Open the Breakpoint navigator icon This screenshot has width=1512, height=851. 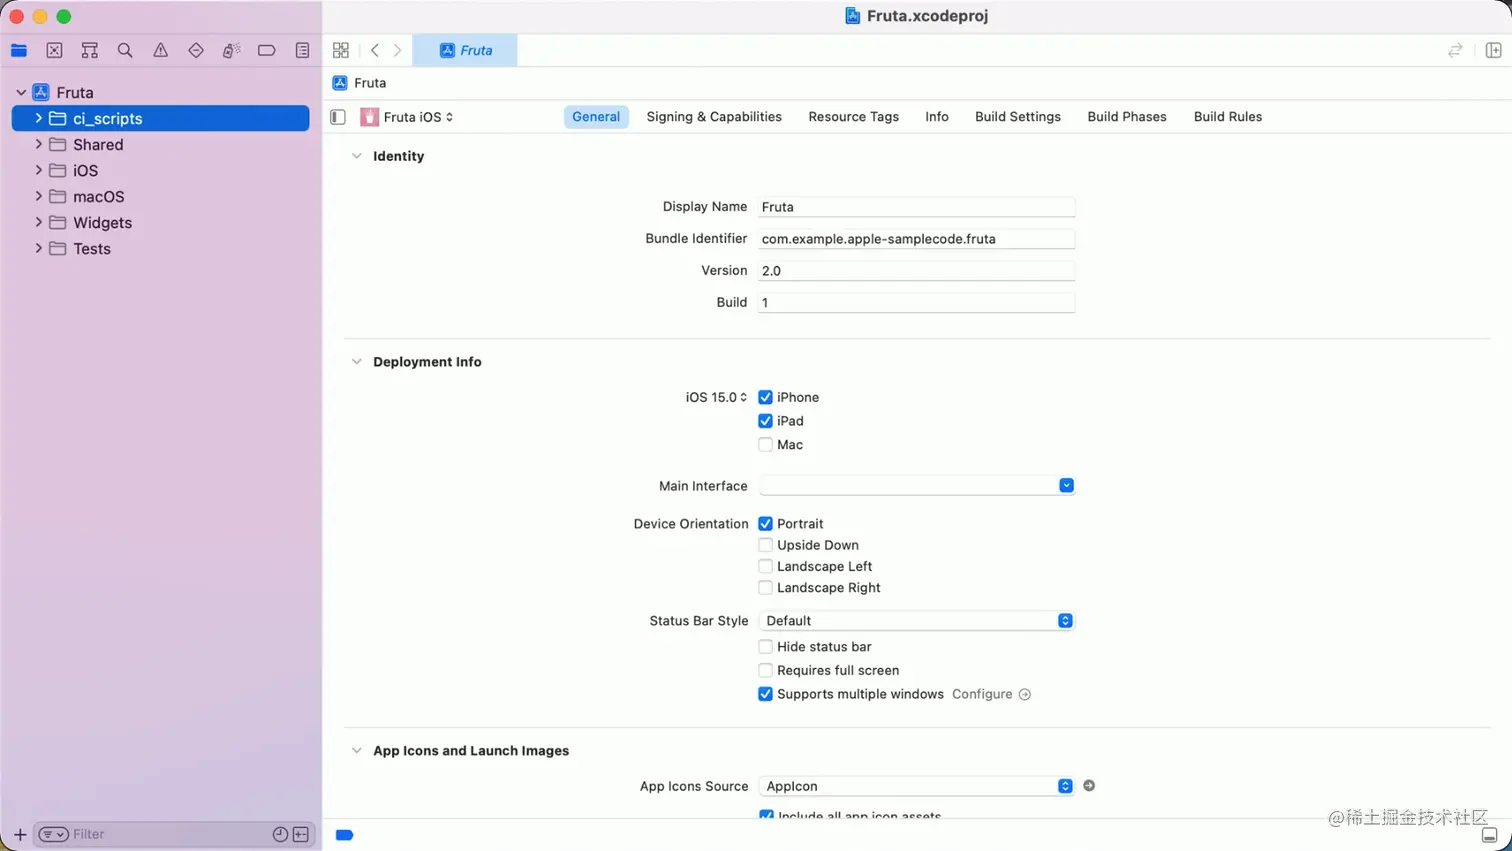coord(266,50)
